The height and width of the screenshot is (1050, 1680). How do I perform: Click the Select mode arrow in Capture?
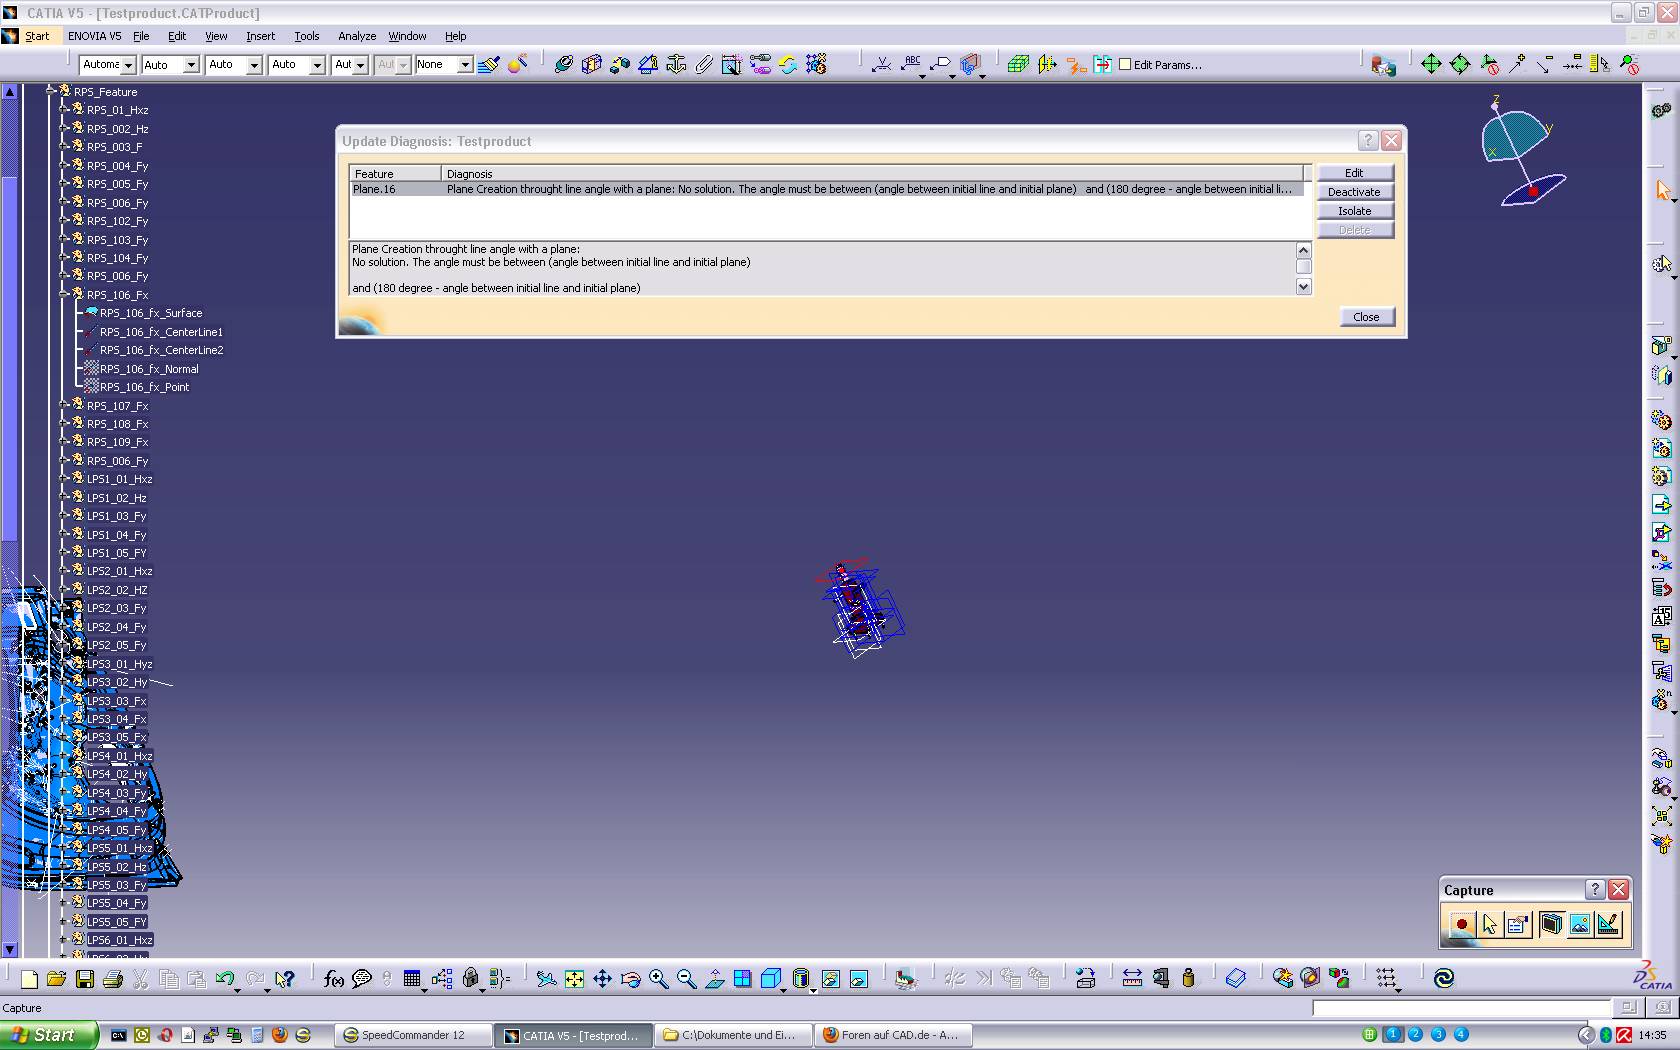coord(1490,924)
